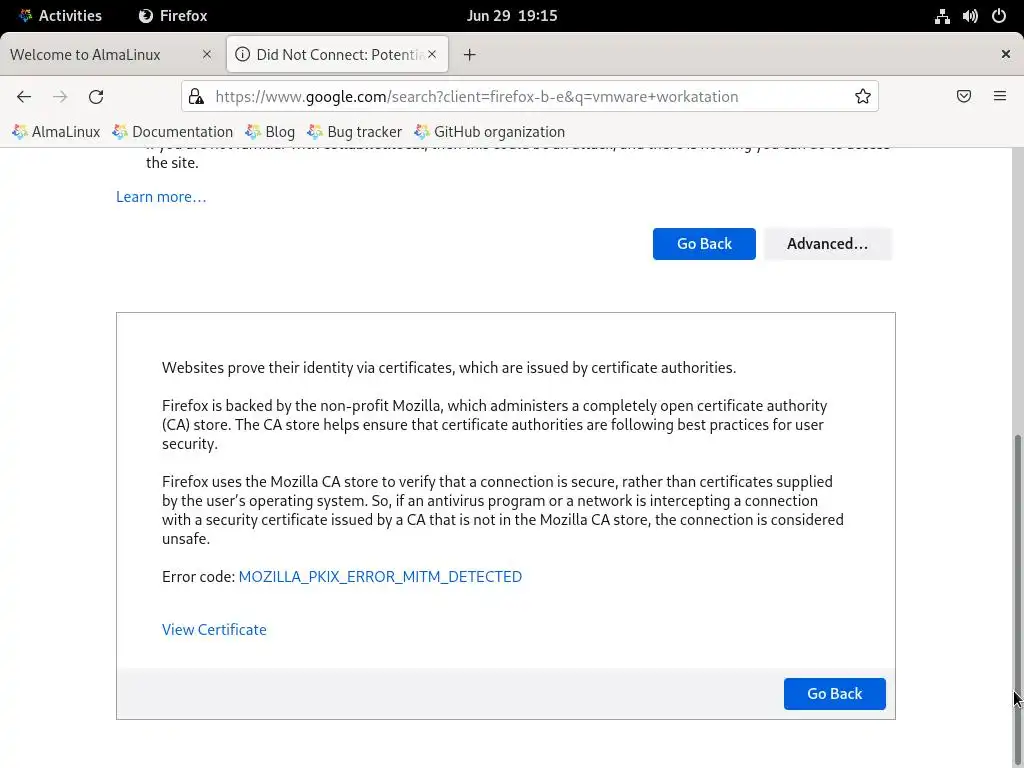Open Blog bookmark
This screenshot has height=768, width=1024.
click(x=270, y=132)
